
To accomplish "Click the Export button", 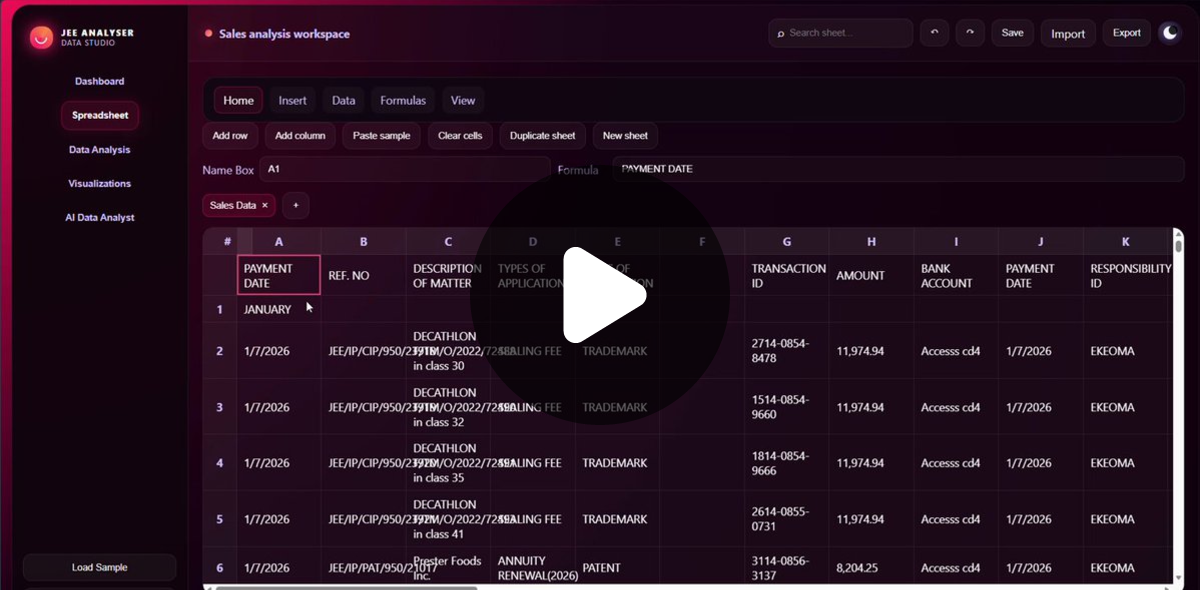I will coord(1127,33).
